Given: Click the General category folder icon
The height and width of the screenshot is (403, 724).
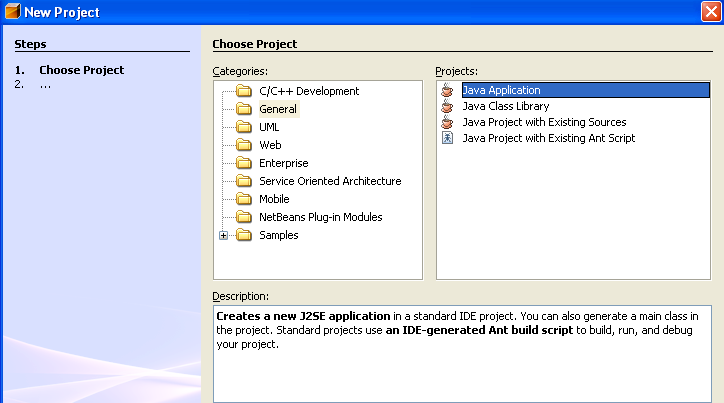Looking at the screenshot, I should tap(244, 109).
